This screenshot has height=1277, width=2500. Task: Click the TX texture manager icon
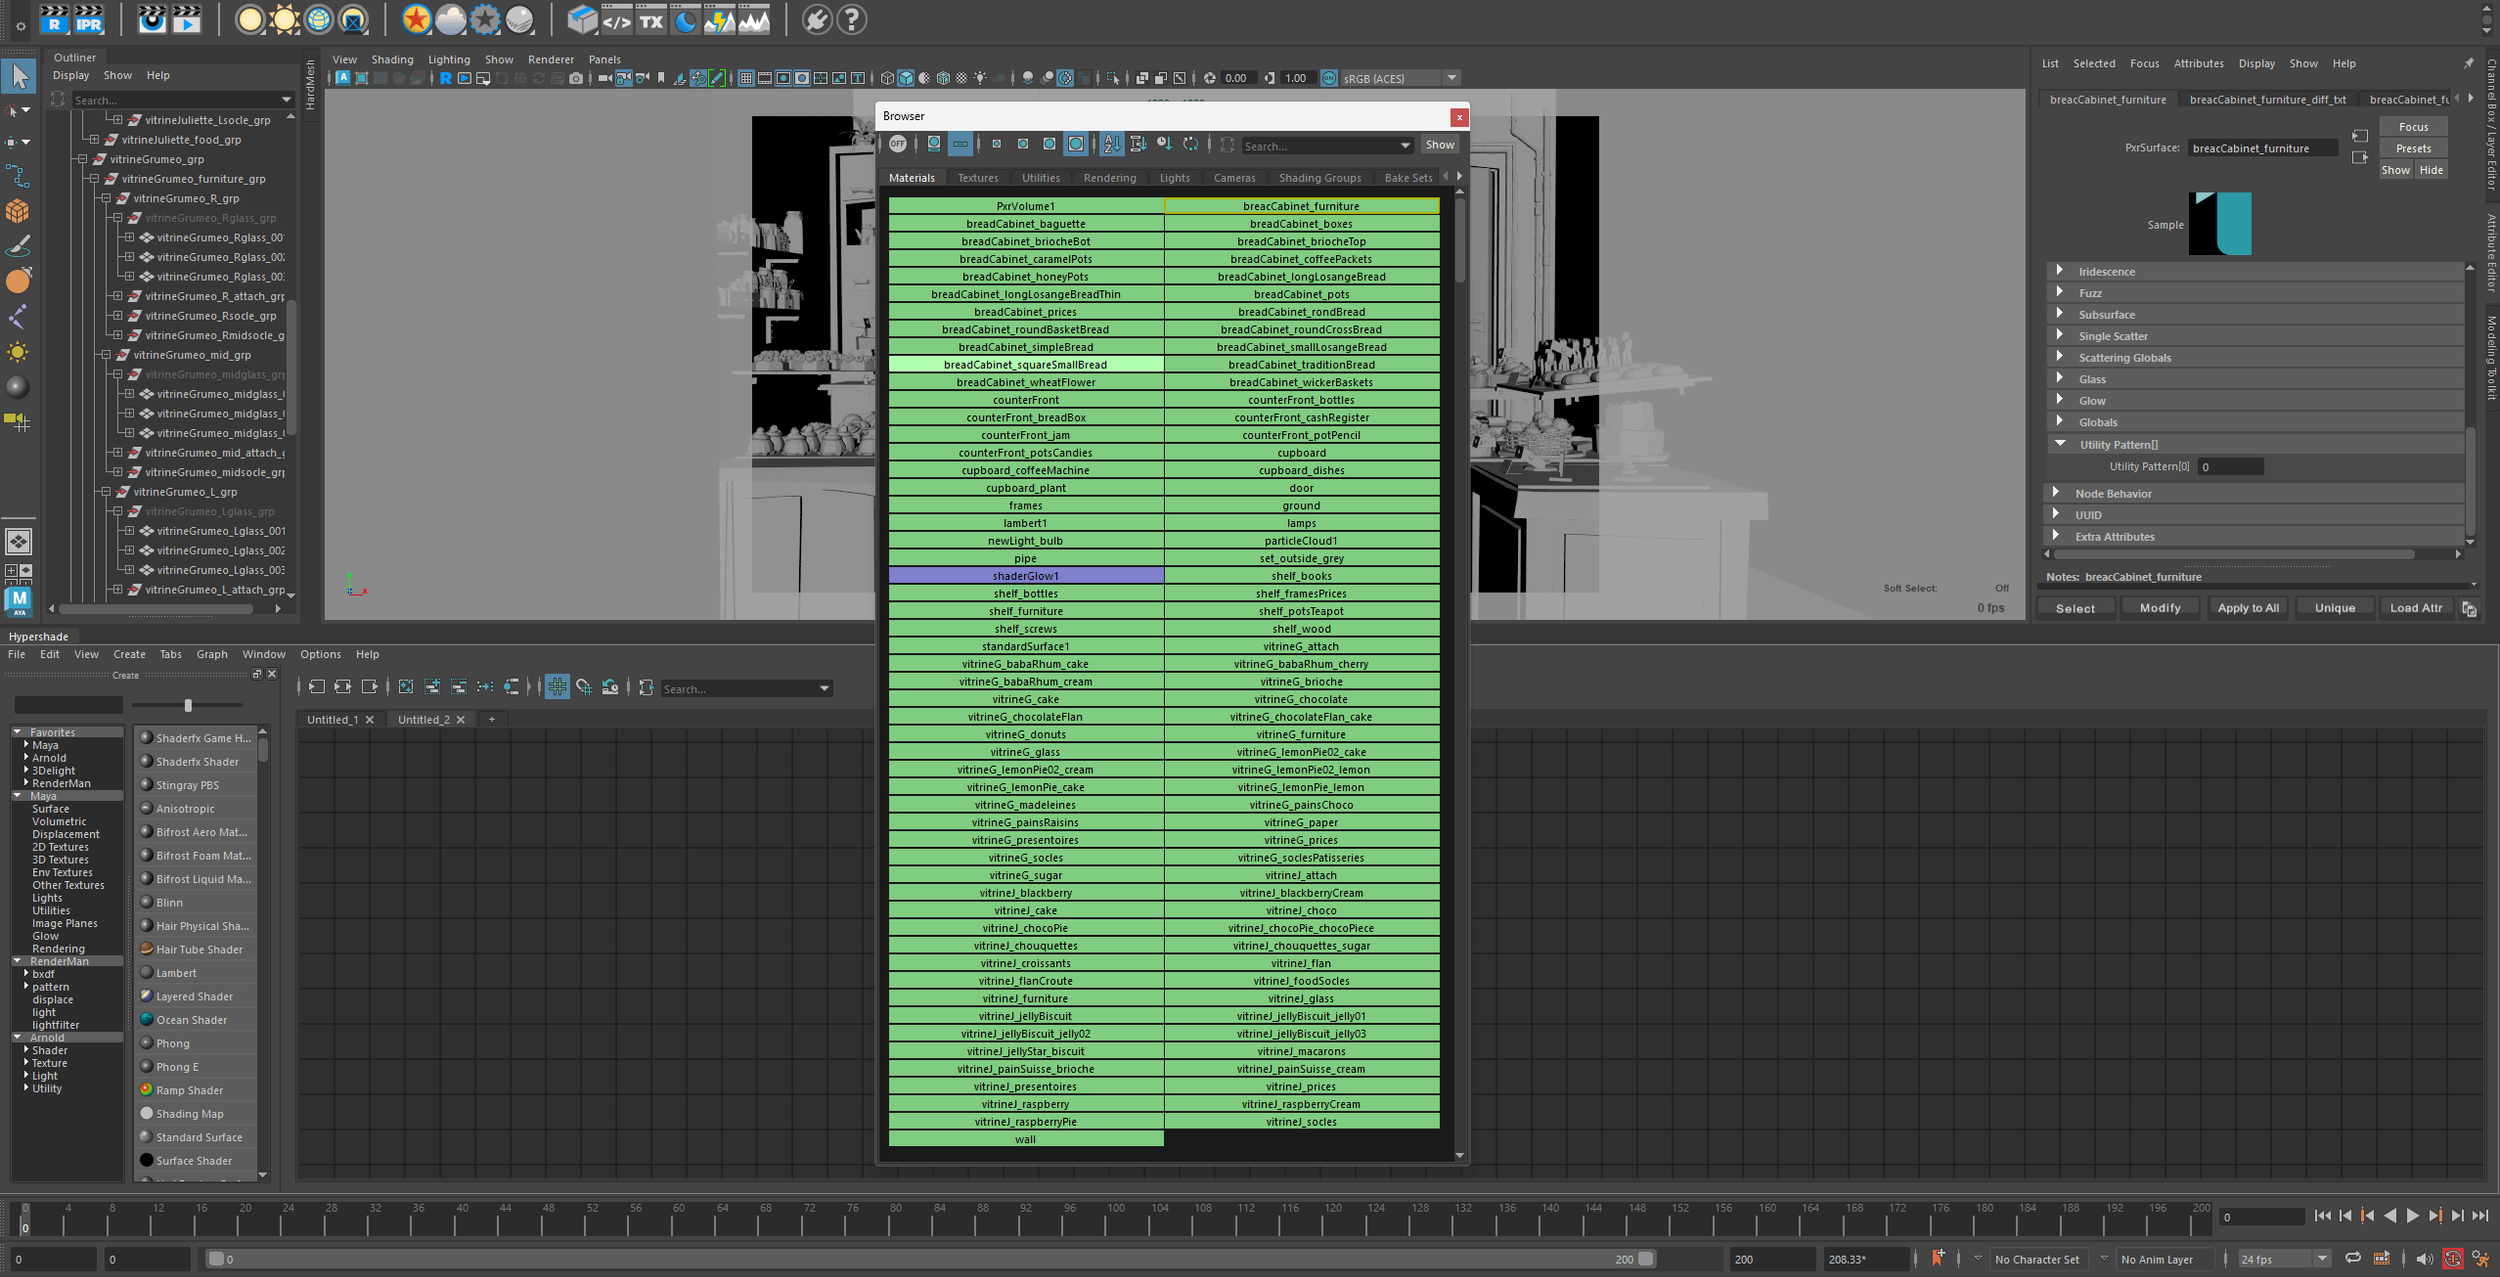point(651,19)
